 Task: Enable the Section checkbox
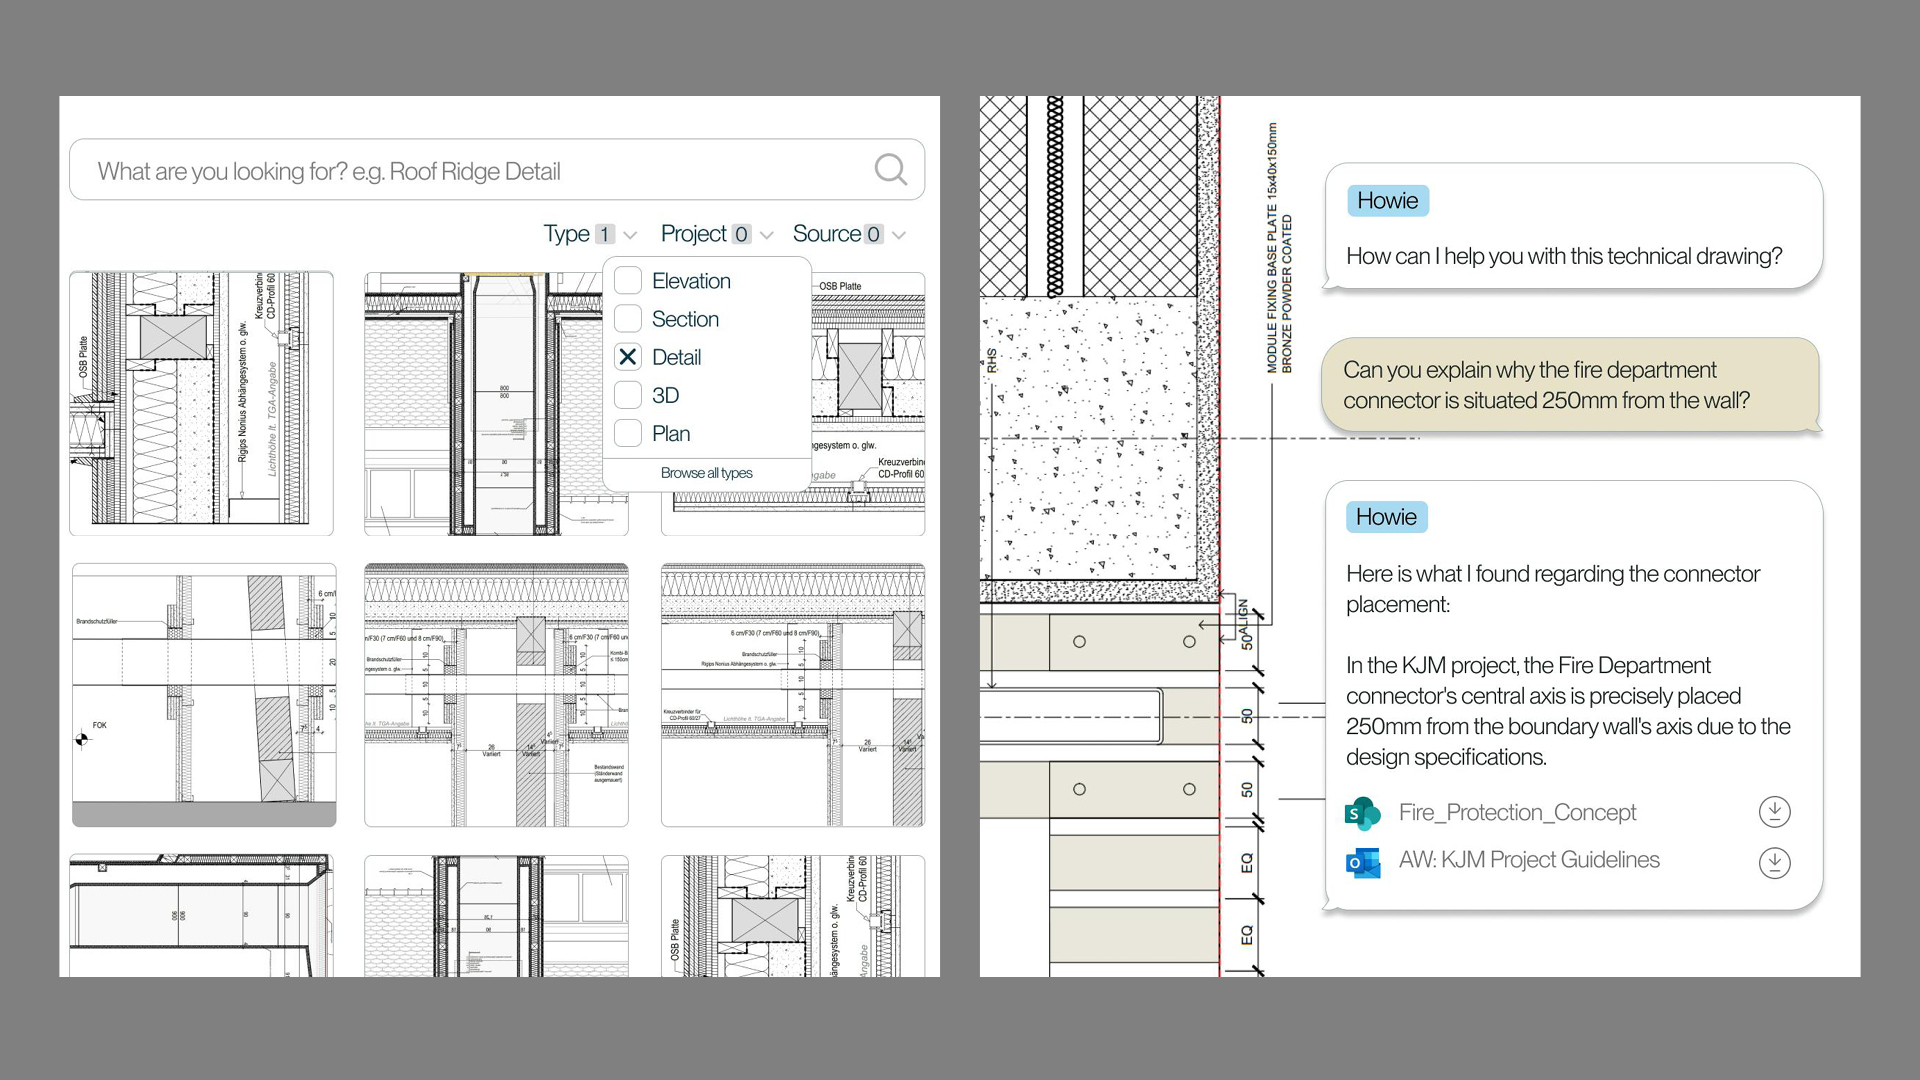coord(628,319)
